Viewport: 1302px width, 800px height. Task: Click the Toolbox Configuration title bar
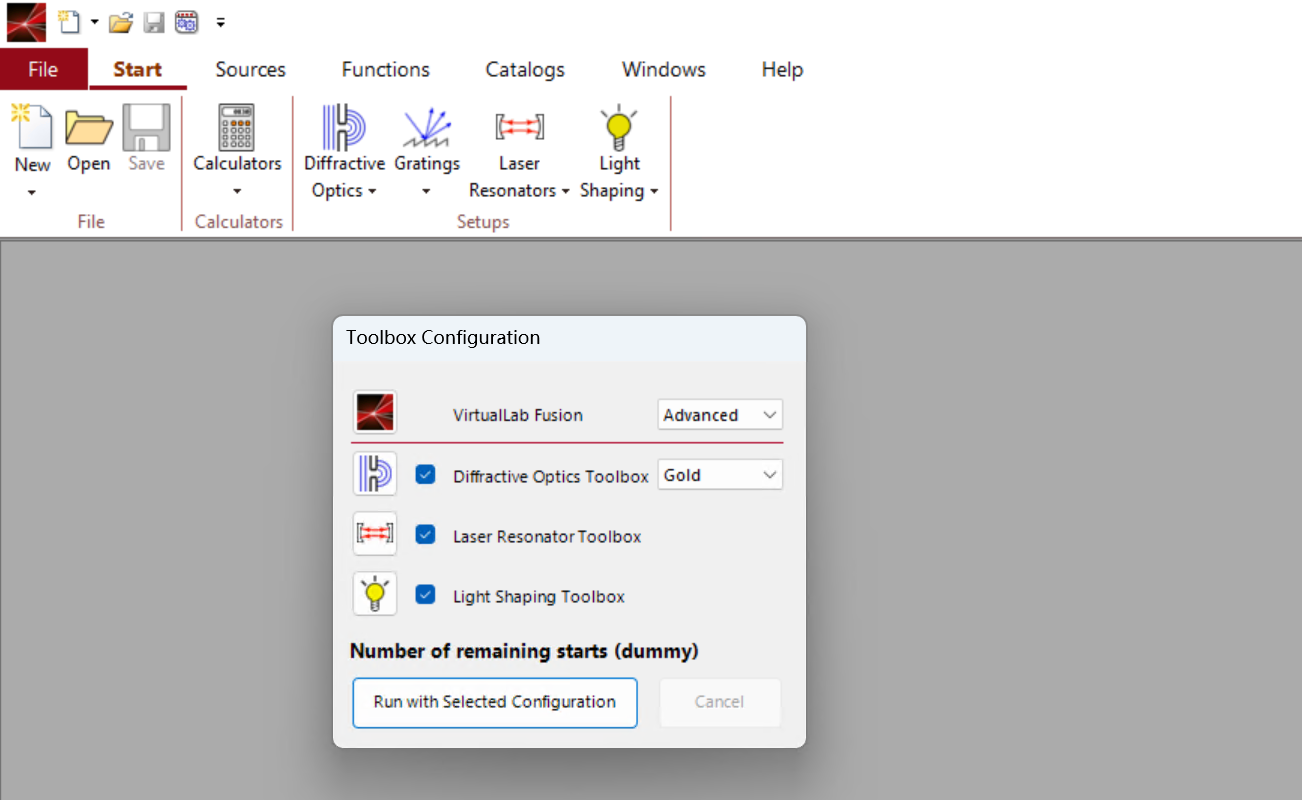(x=568, y=338)
